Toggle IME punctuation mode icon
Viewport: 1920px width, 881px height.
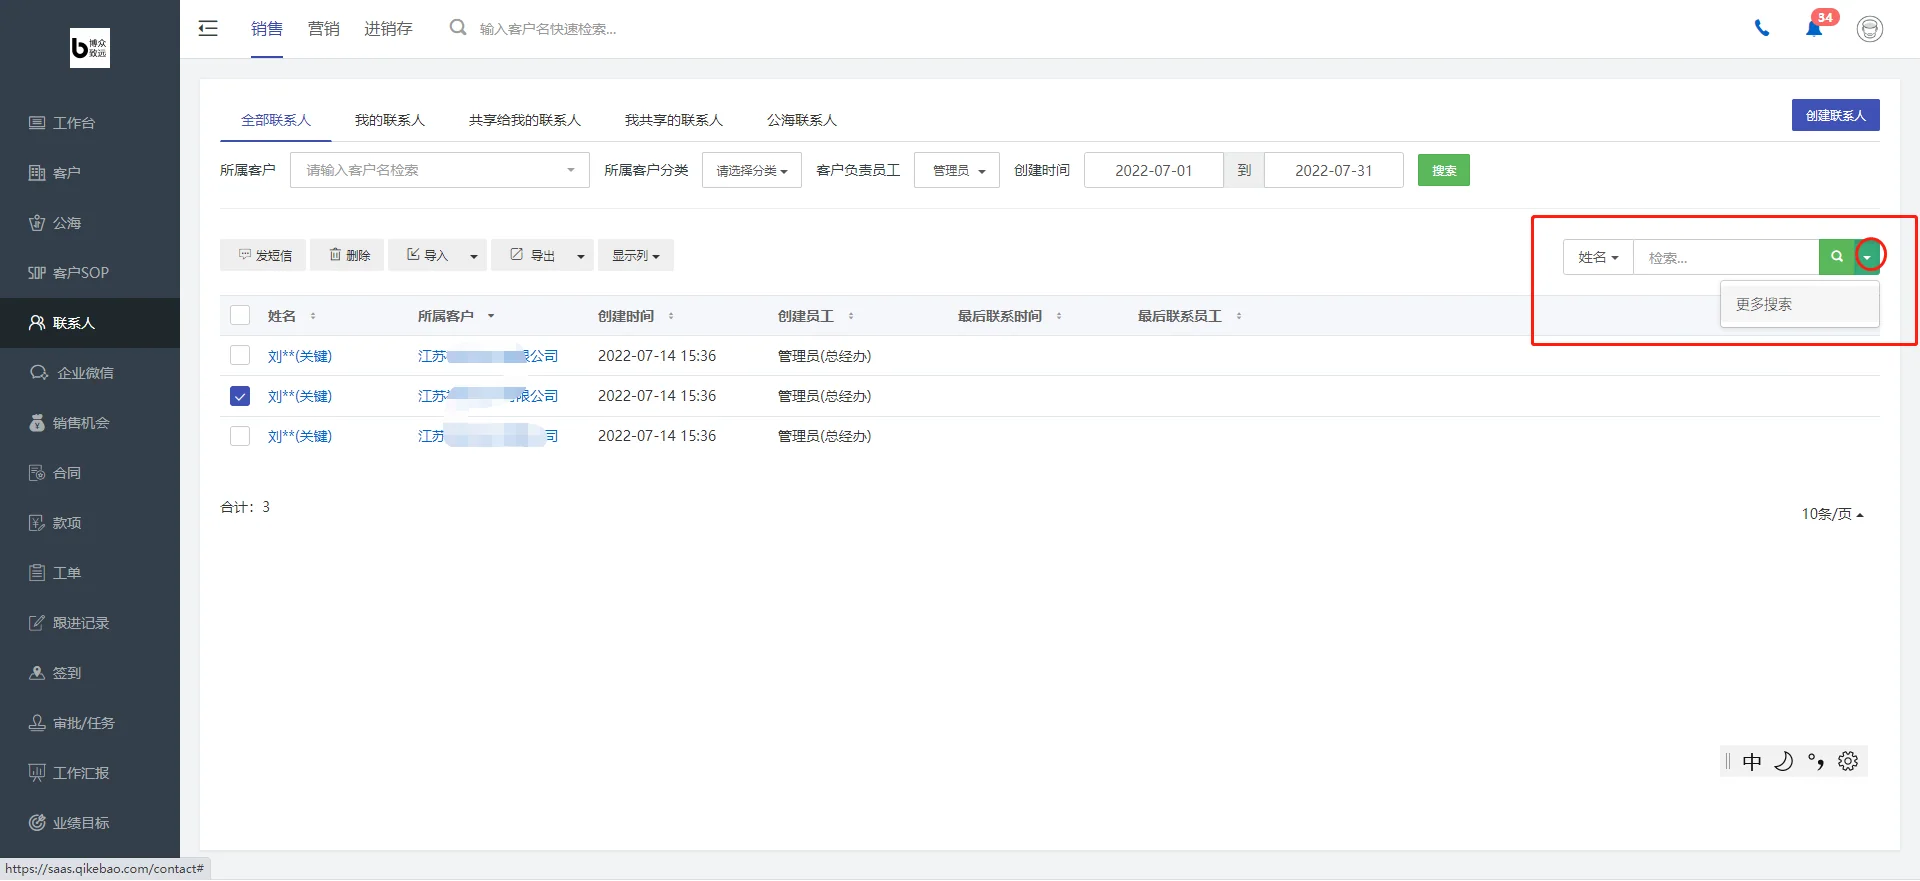click(x=1816, y=761)
